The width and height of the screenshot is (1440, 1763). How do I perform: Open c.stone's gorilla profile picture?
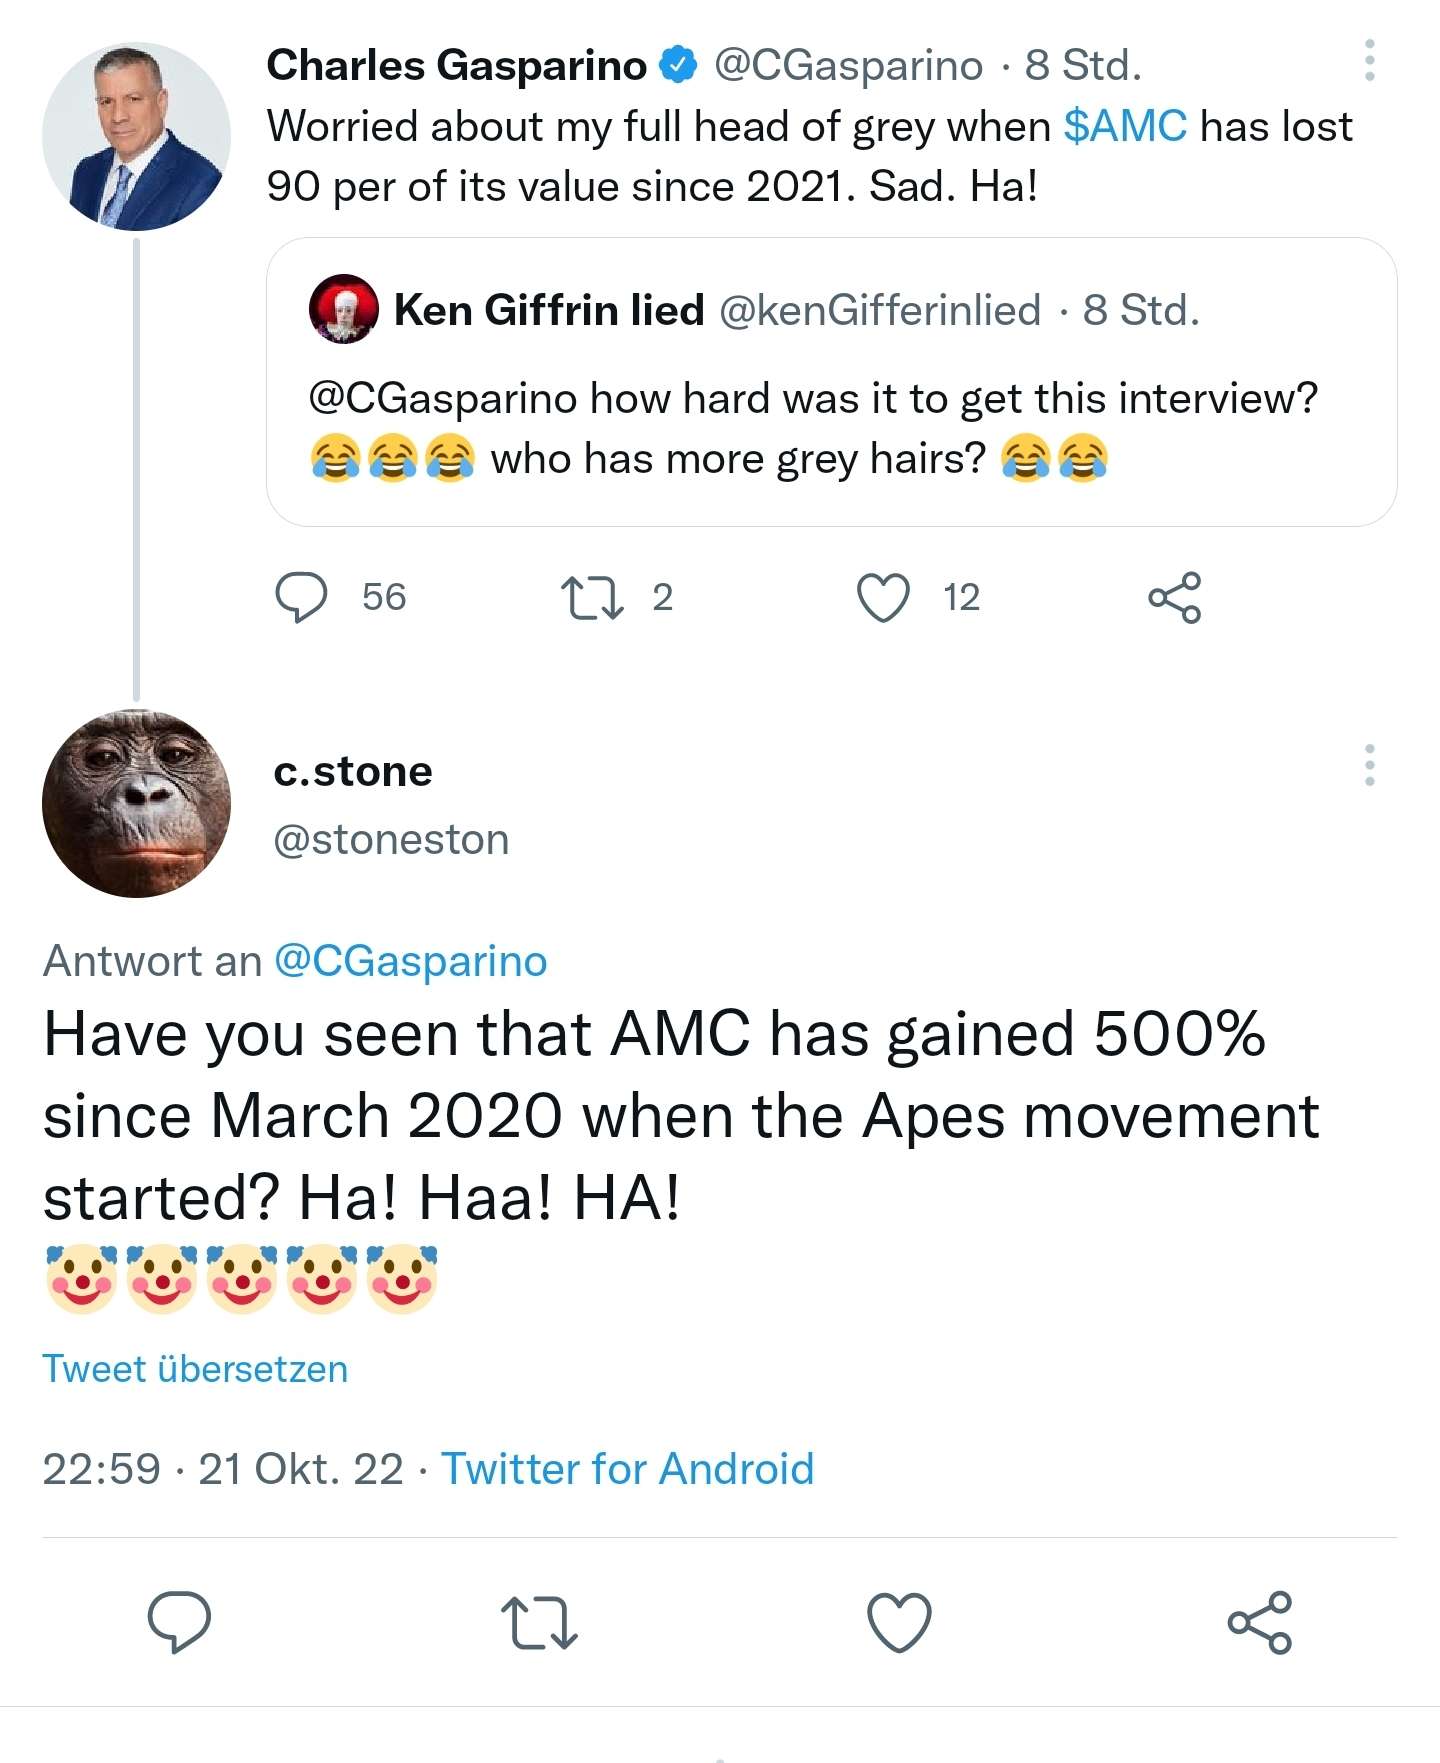click(x=137, y=803)
